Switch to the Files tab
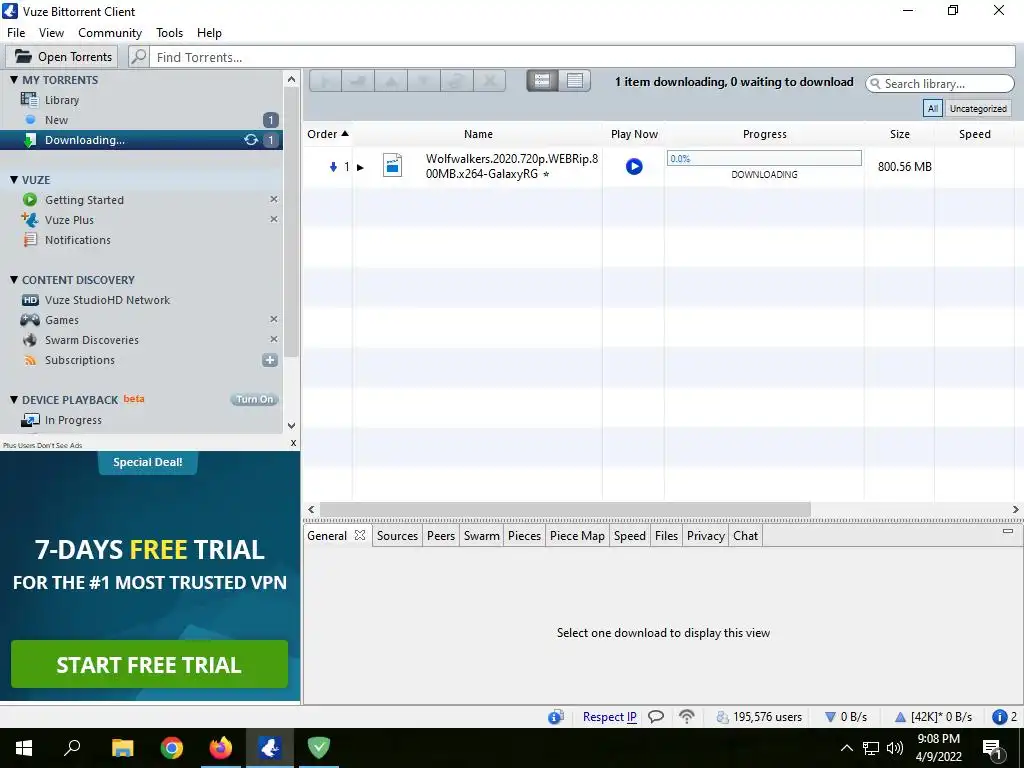 (x=666, y=536)
